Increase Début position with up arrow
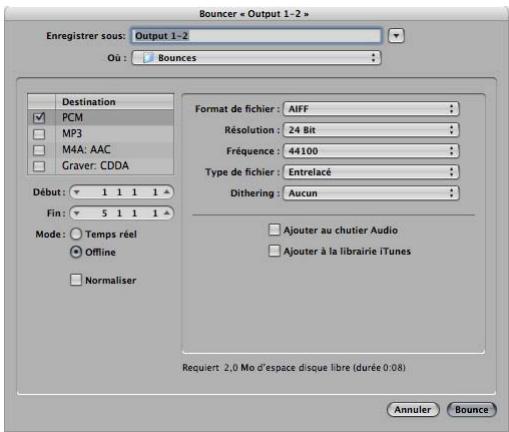Viewport: 509px width, 432px height. [x=167, y=192]
